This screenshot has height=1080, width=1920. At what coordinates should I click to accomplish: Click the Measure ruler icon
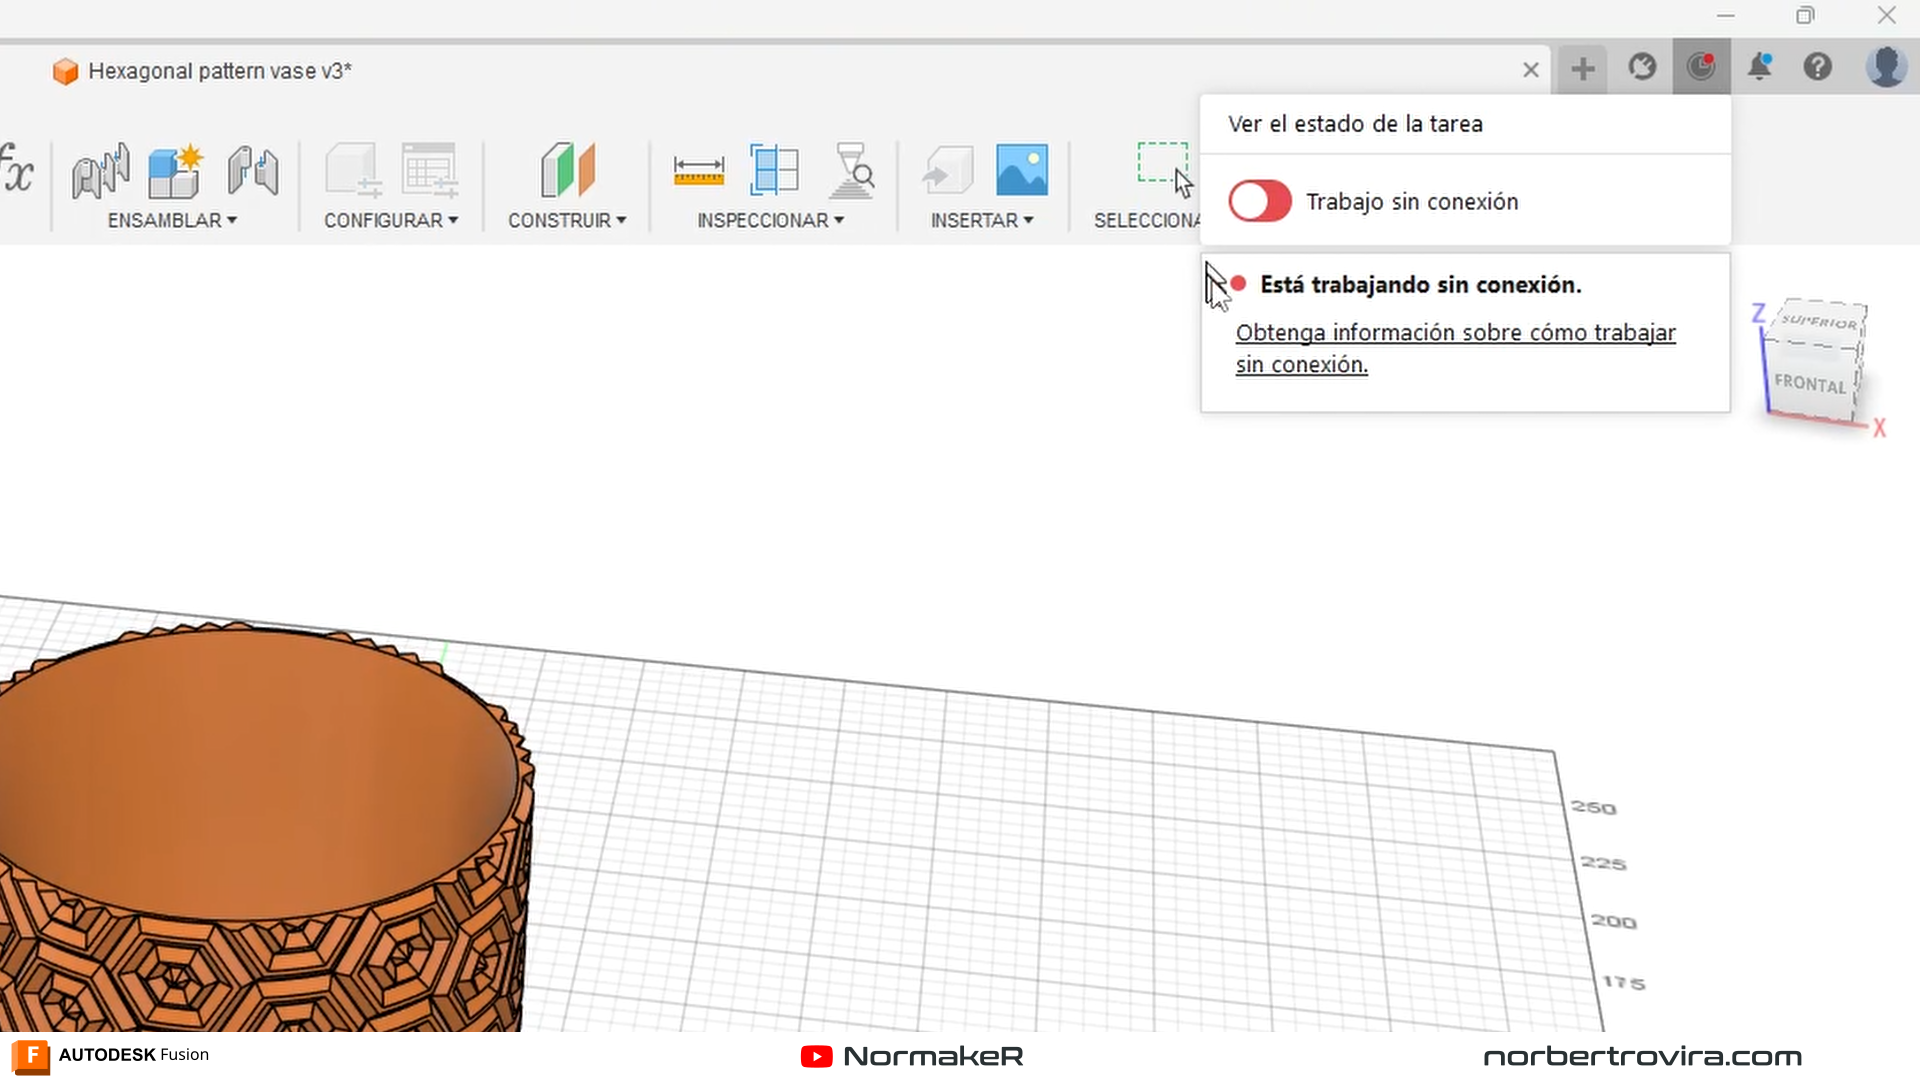698,171
